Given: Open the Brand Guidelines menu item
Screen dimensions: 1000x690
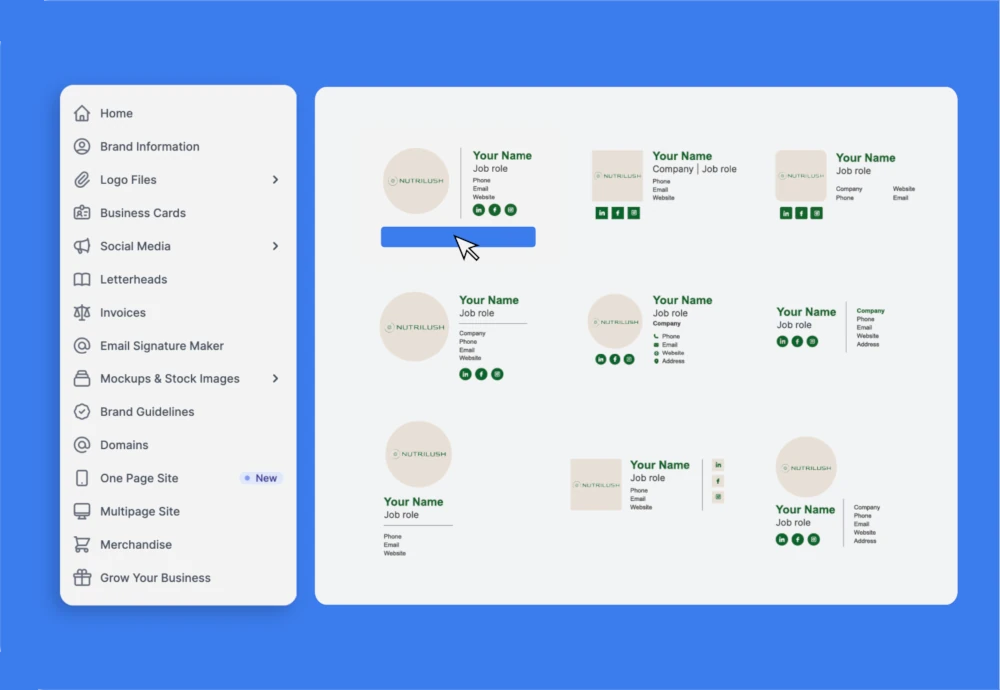Looking at the screenshot, I should click(x=147, y=412).
